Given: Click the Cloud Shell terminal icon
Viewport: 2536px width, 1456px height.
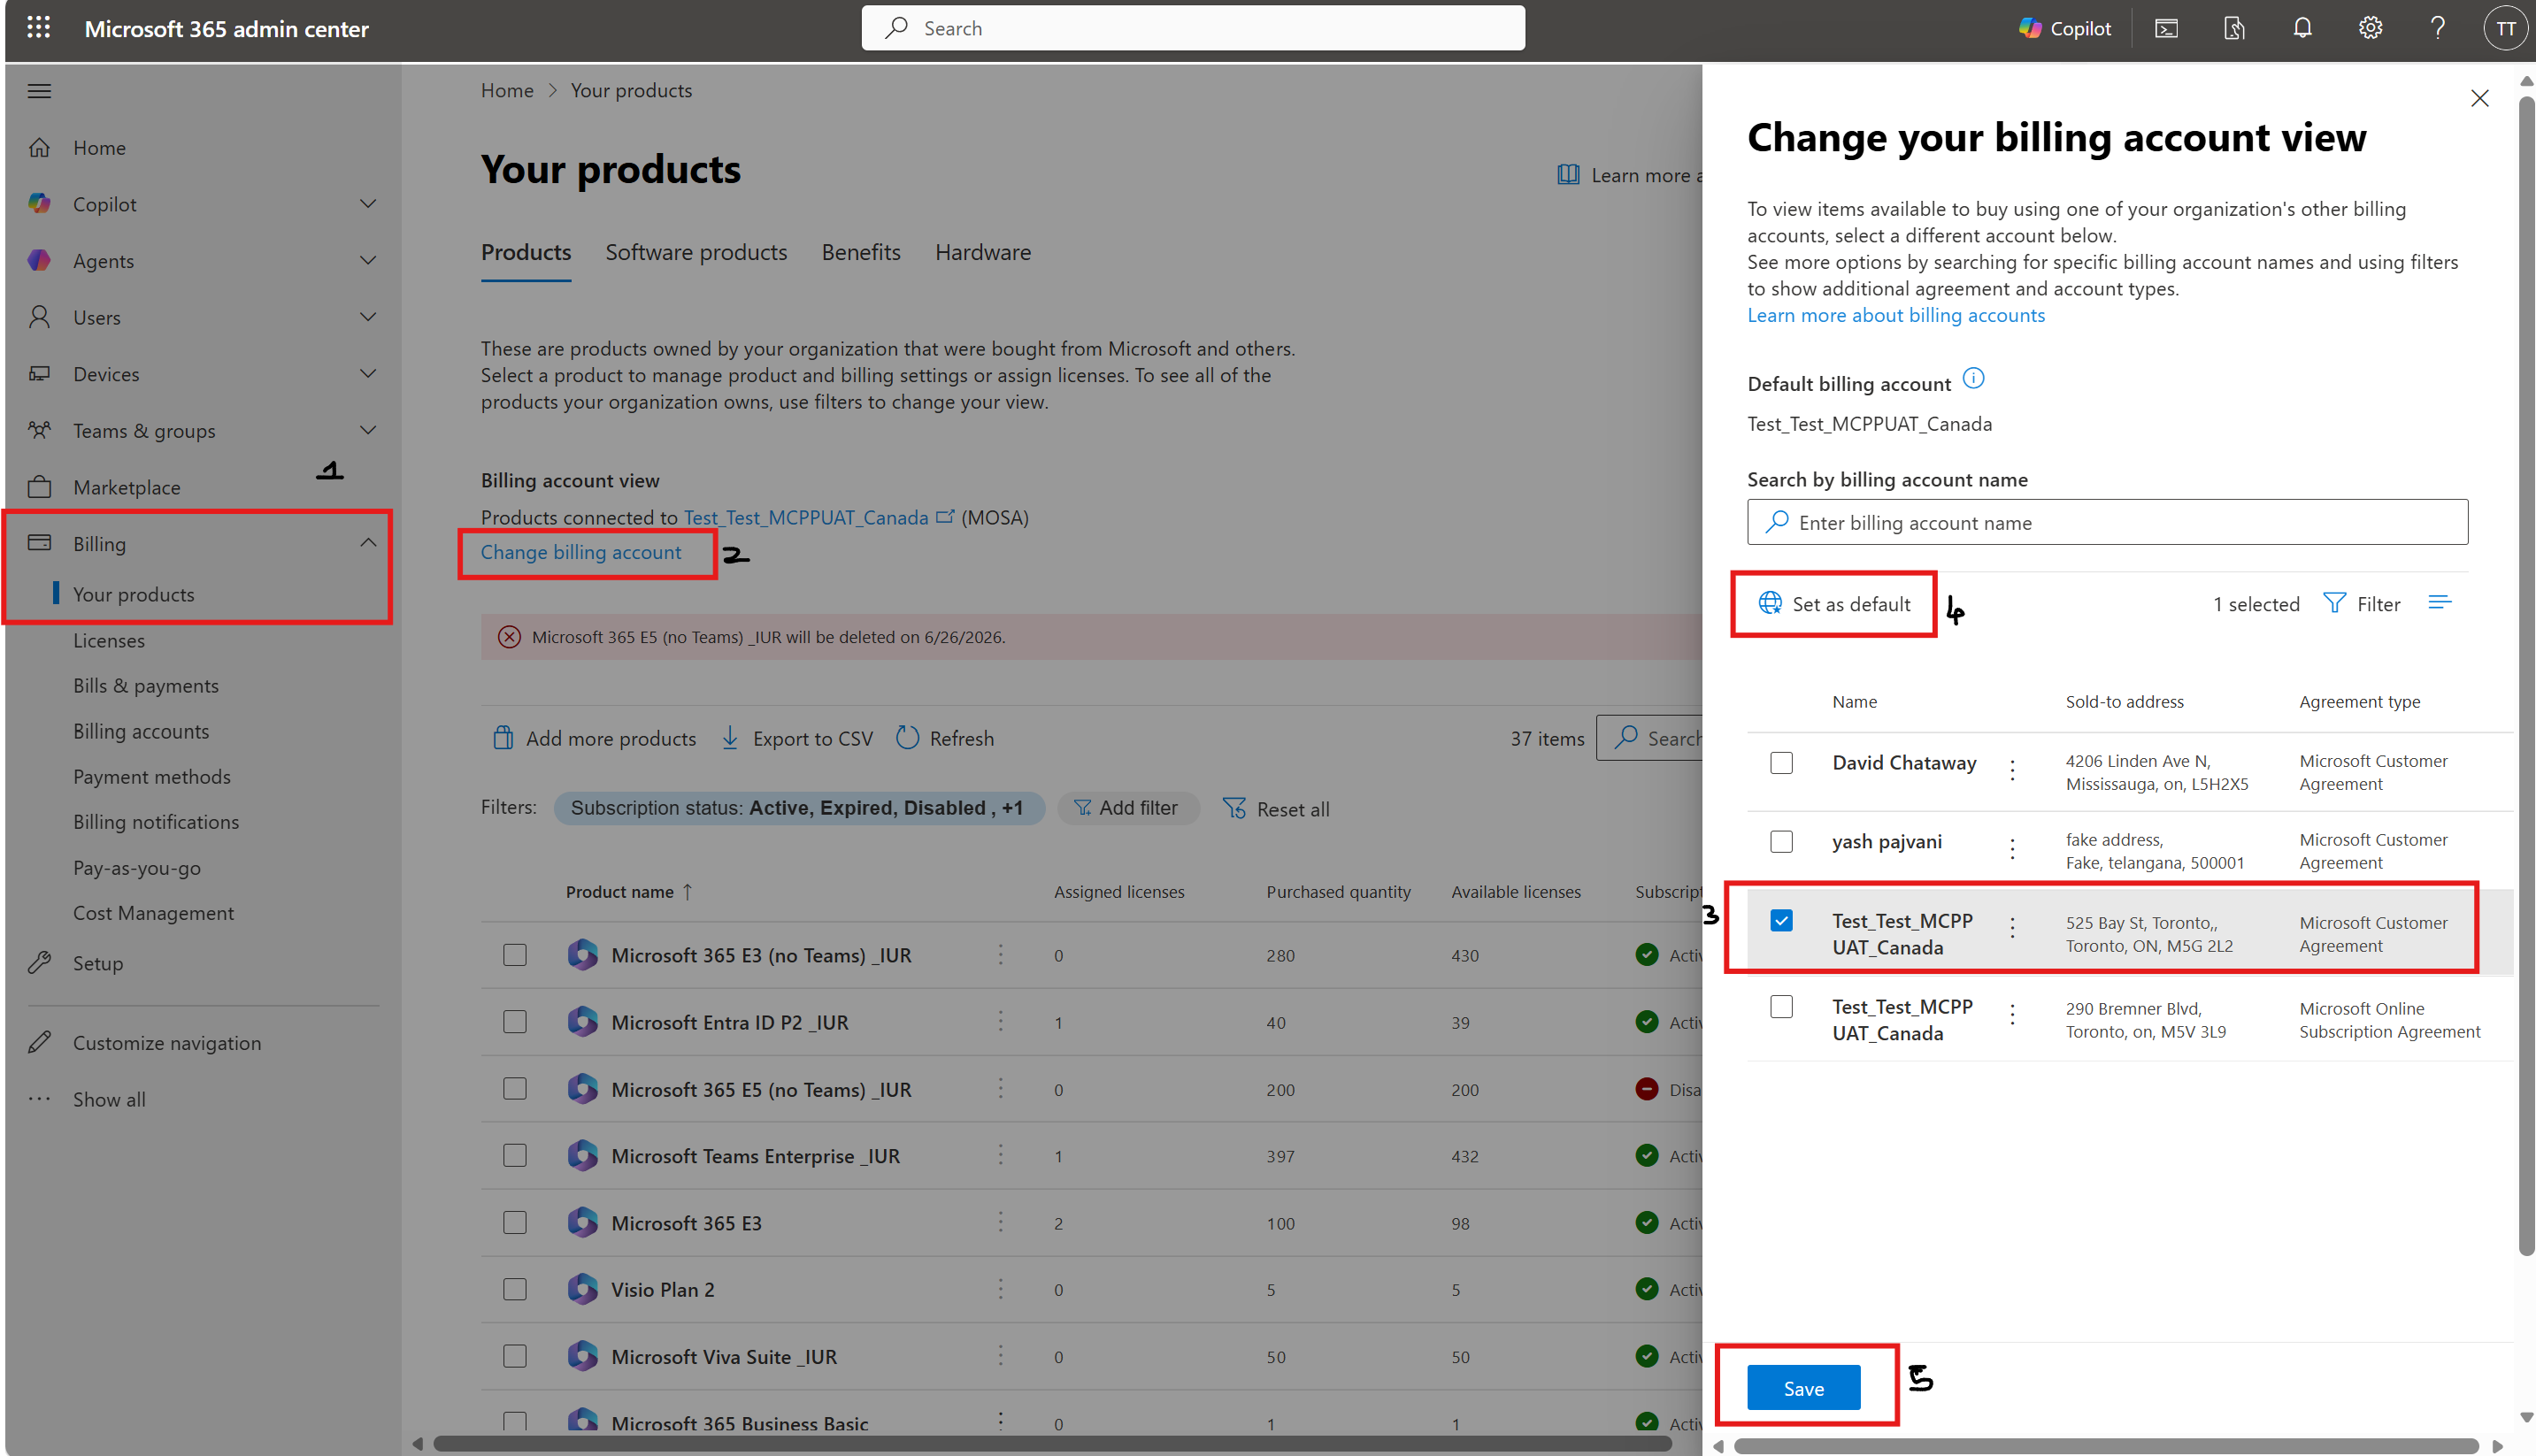Looking at the screenshot, I should point(2166,28).
